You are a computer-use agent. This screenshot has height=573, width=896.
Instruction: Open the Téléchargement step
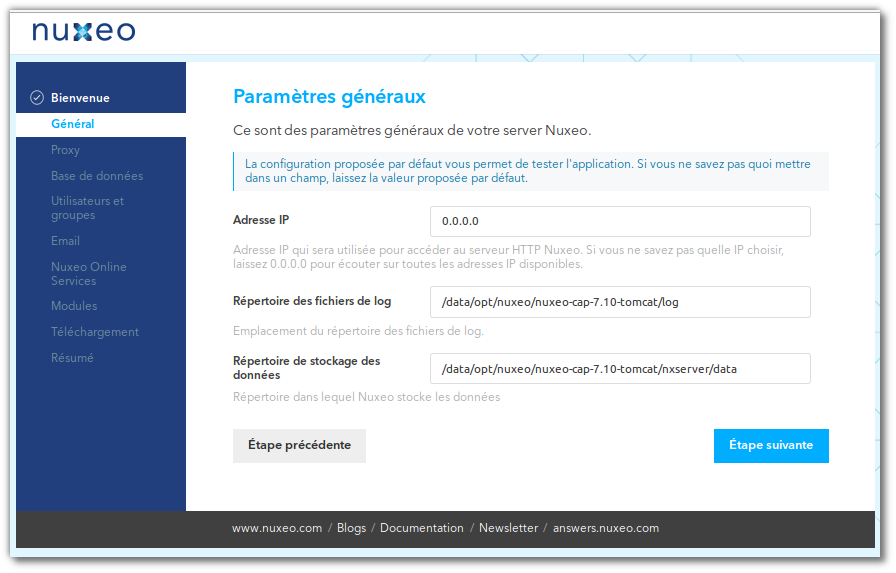point(95,332)
